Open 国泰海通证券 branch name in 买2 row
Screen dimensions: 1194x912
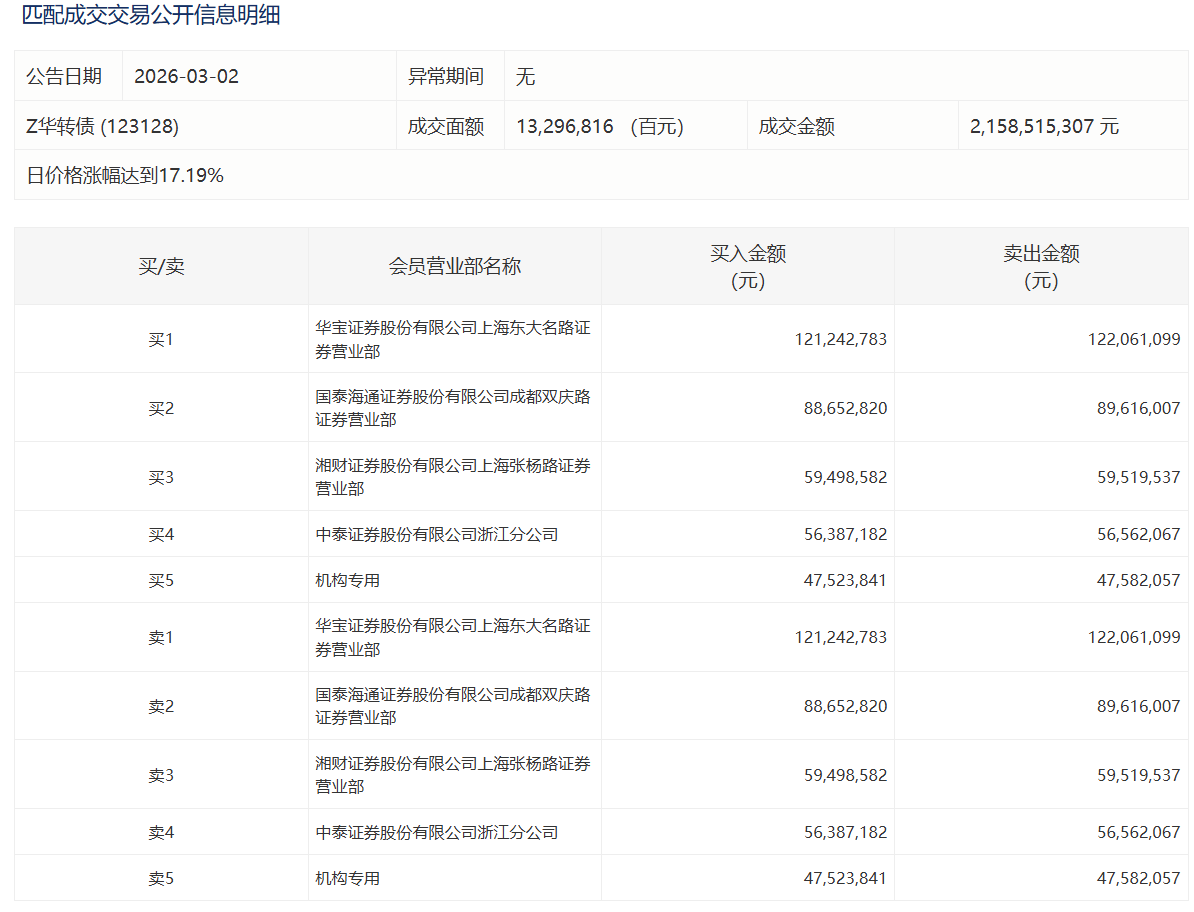tap(453, 408)
